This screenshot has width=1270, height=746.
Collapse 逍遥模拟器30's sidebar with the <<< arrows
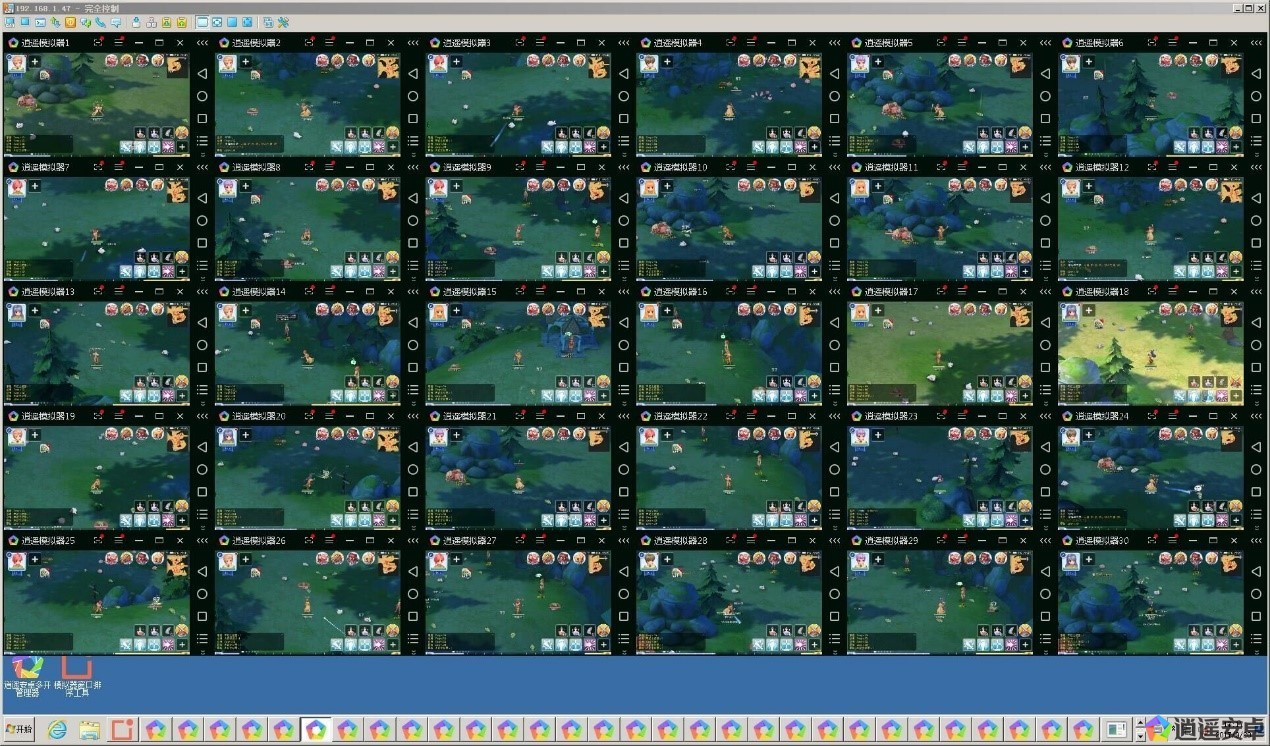1257,540
